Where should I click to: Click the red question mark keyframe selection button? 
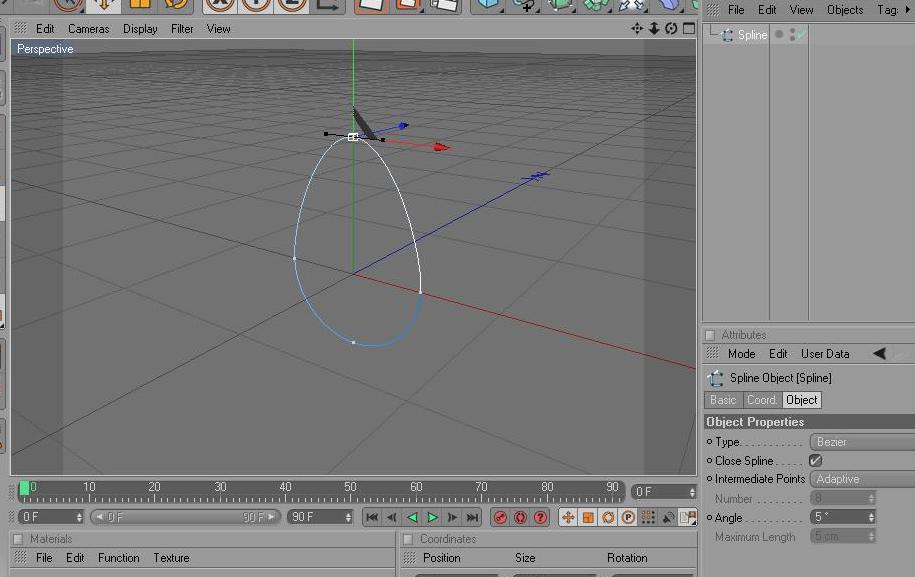coord(541,517)
